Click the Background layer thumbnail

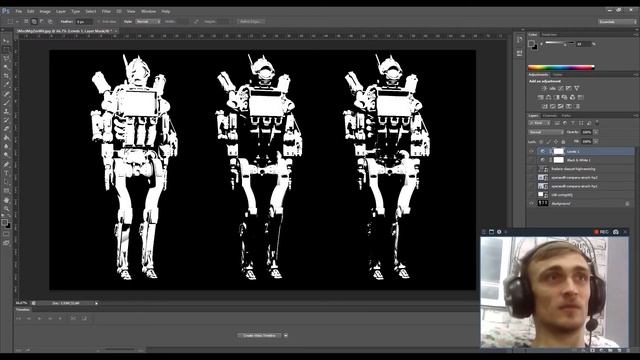tap(542, 203)
